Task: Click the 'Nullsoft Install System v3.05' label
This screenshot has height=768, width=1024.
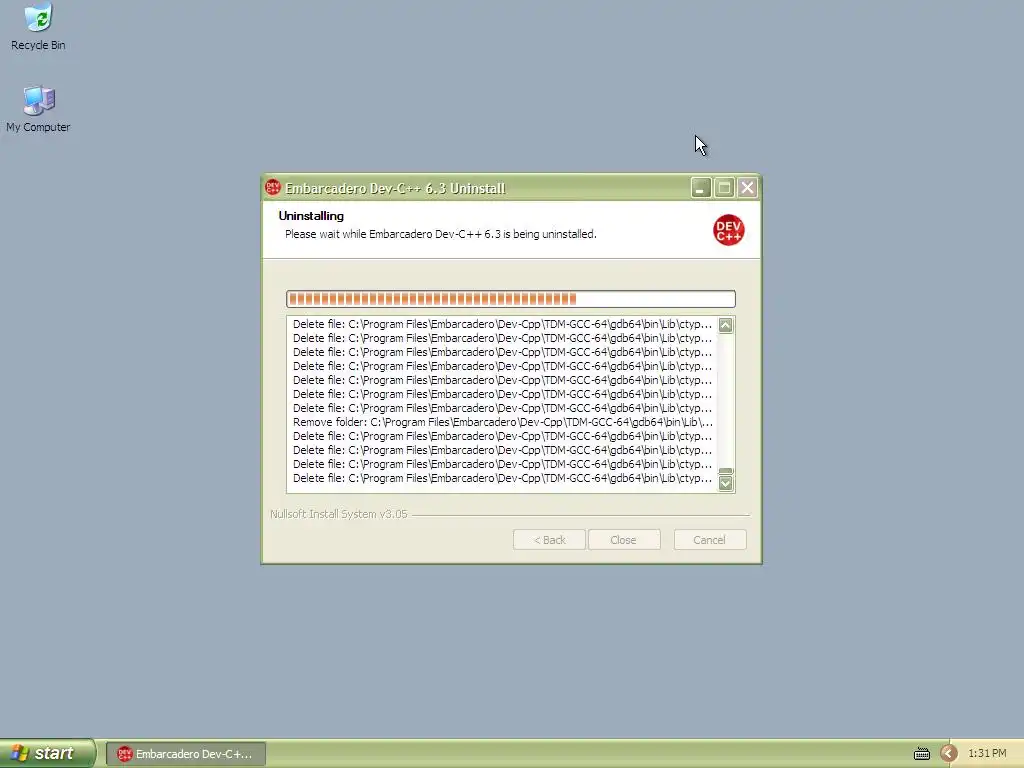Action: [x=338, y=514]
